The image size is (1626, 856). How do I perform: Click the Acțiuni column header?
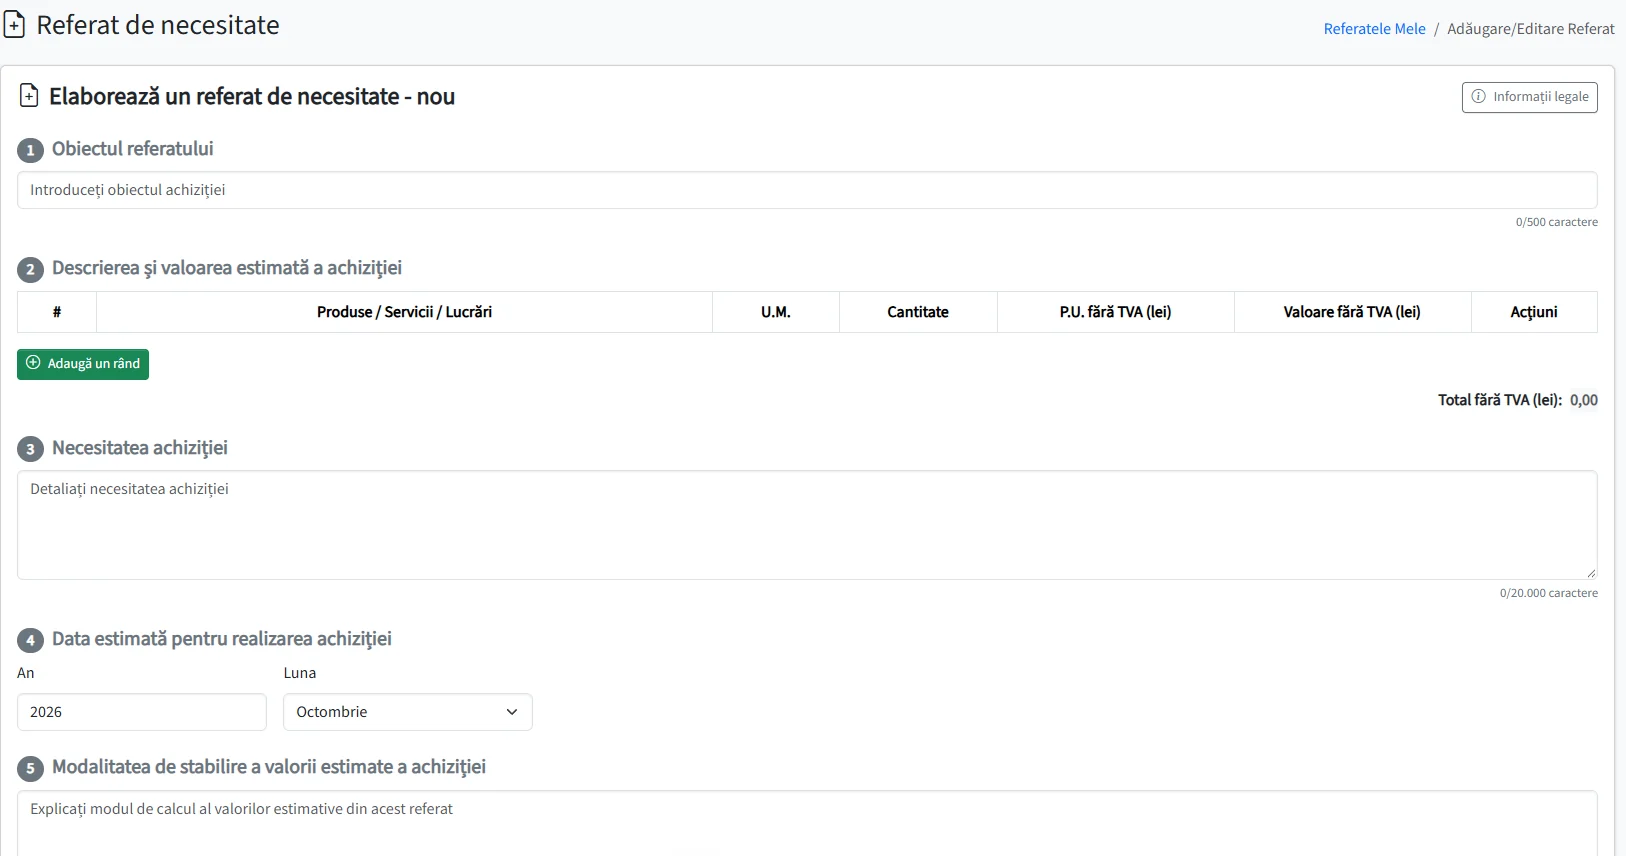tap(1534, 312)
